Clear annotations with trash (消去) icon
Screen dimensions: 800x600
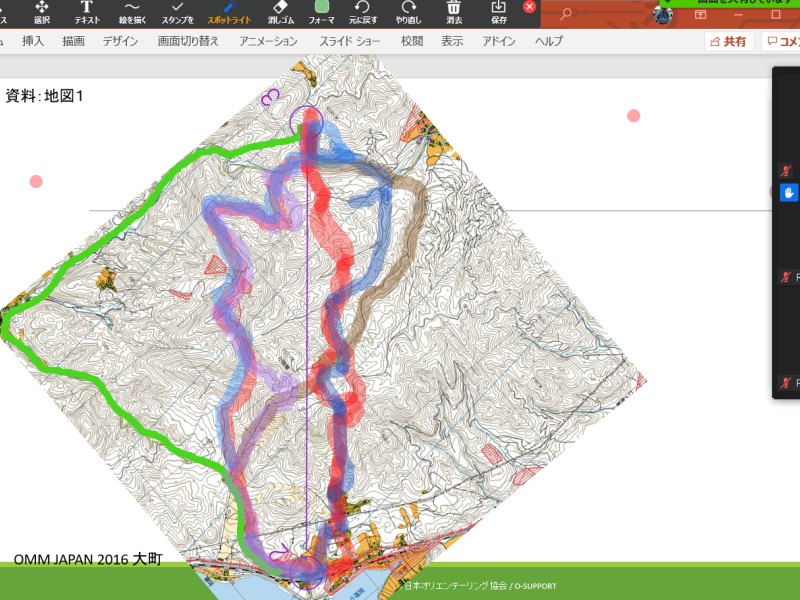[454, 12]
